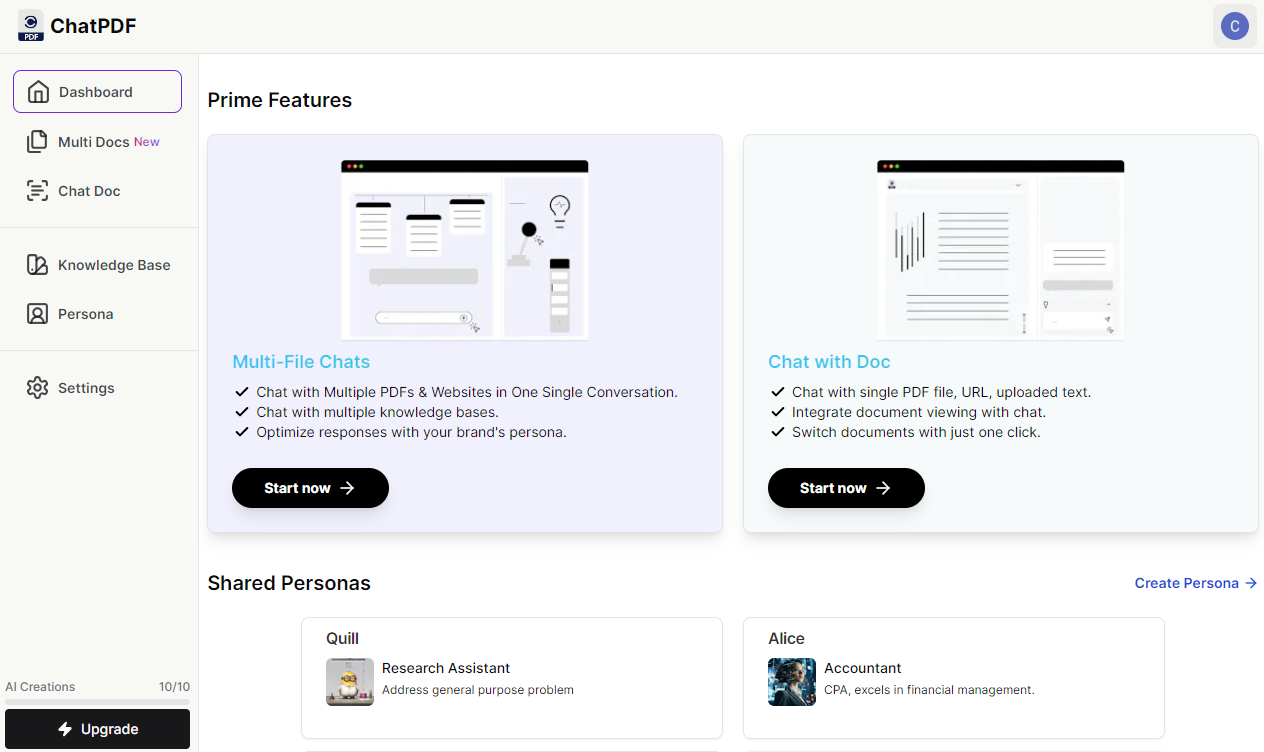Click the Shared Personas heading

pos(289,583)
